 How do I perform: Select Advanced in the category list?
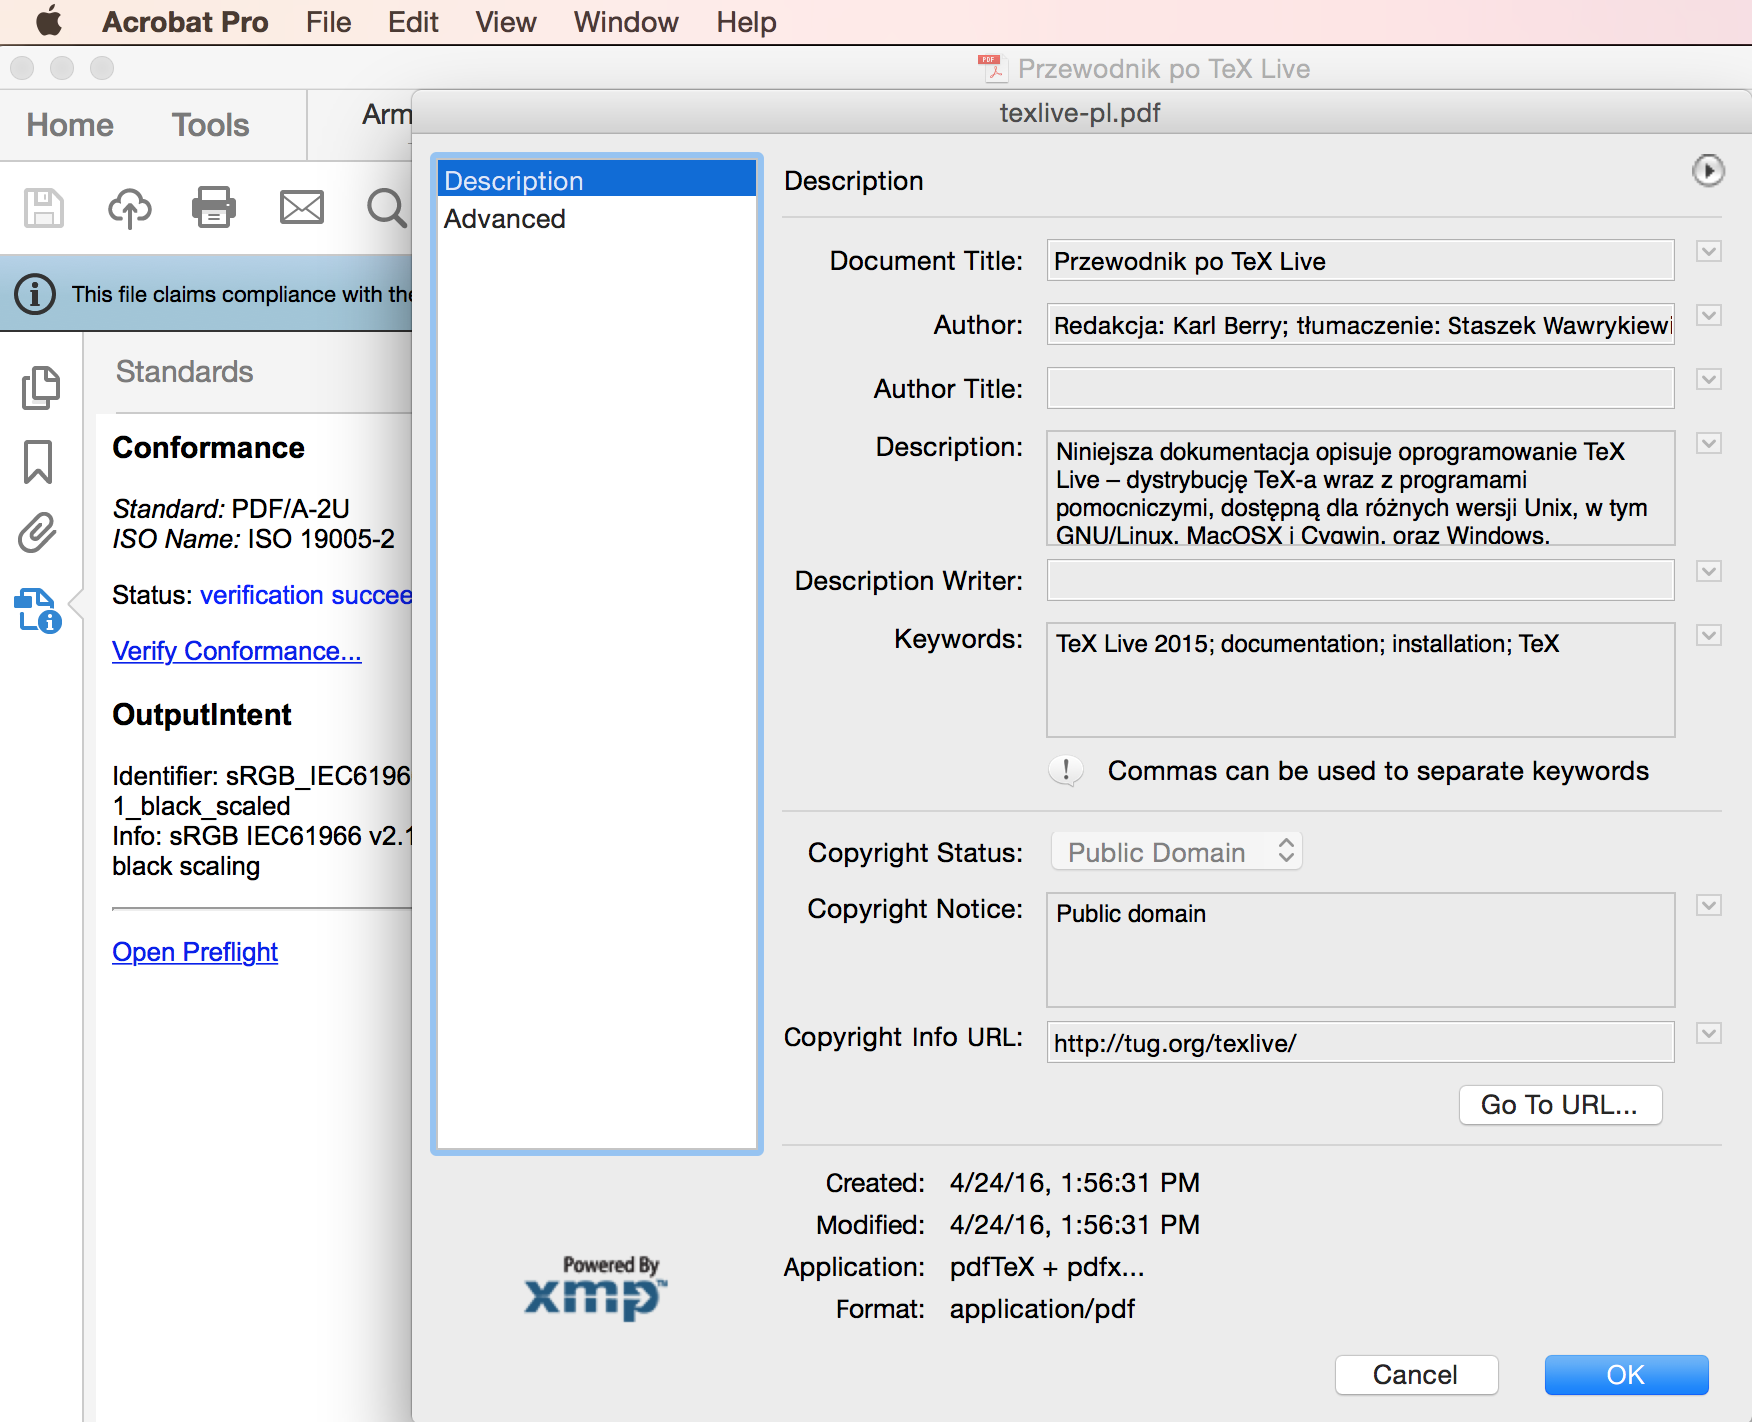(505, 219)
